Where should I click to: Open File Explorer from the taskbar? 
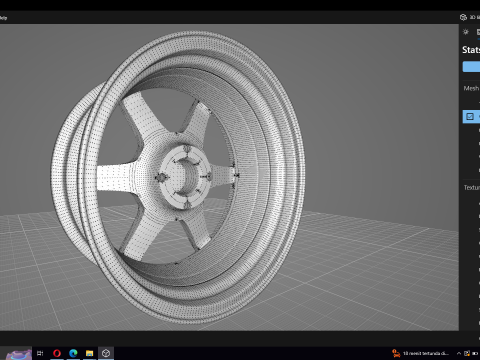coord(89,353)
